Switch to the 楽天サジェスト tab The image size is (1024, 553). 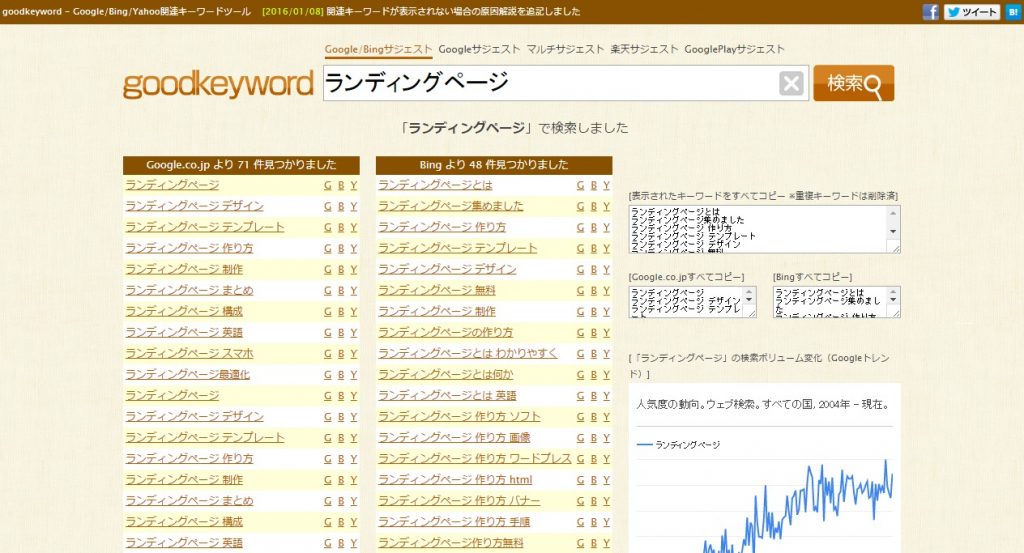point(644,49)
